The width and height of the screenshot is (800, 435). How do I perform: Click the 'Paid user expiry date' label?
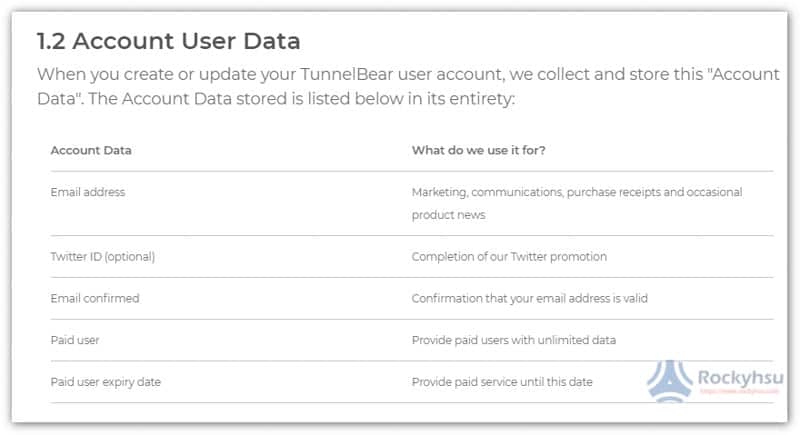106,382
